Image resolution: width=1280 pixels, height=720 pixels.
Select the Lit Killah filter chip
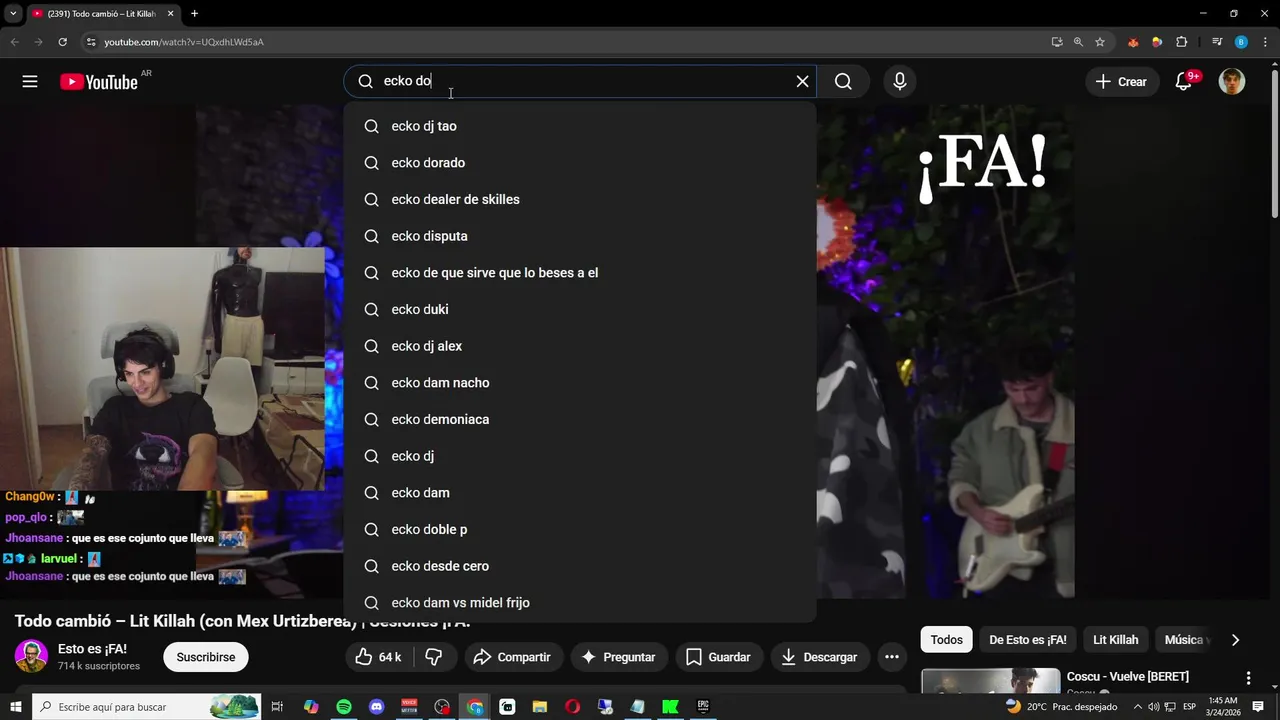pos(1115,640)
